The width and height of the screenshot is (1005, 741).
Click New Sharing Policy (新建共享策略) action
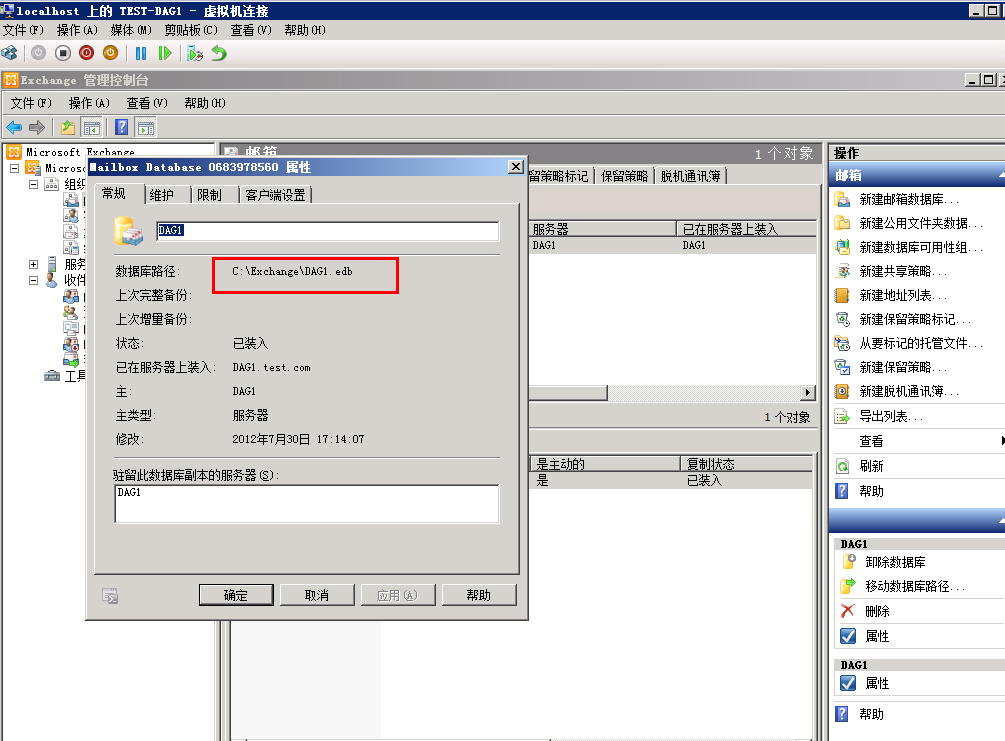[902, 271]
